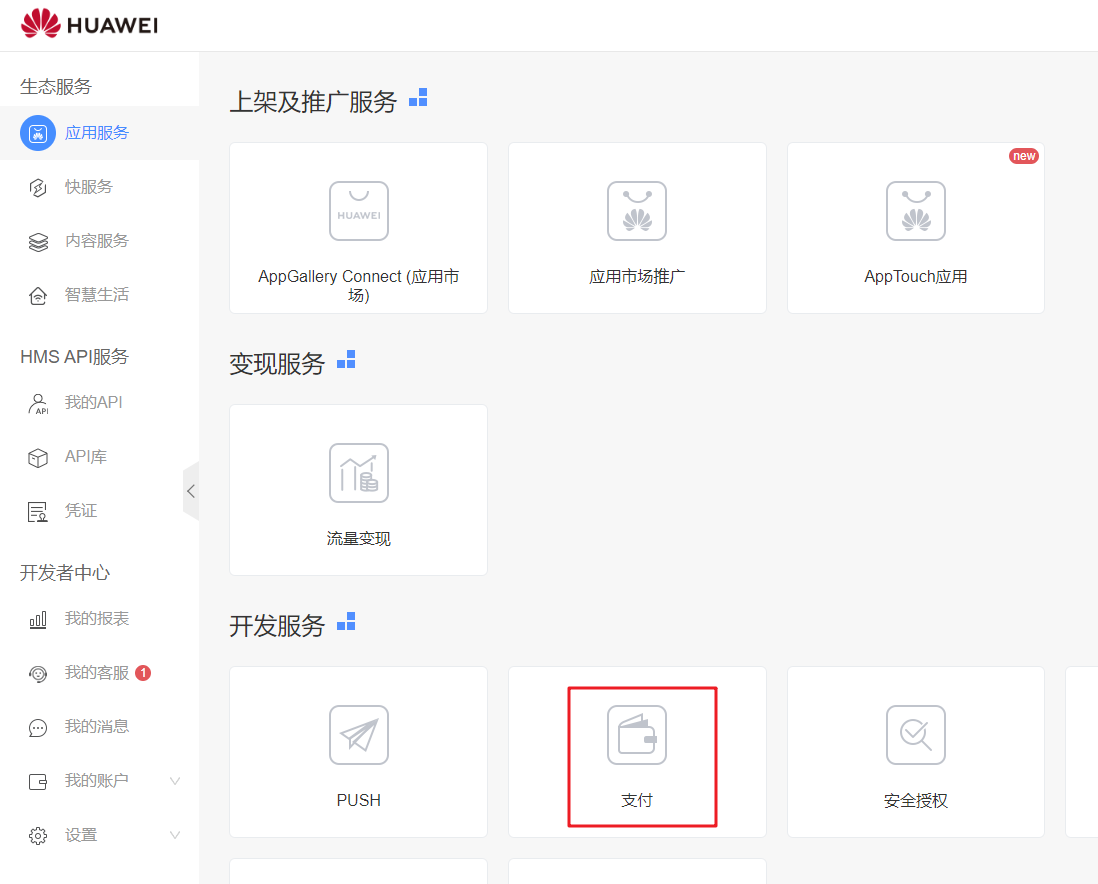Open the 安全授权 checkmark magnifier icon
1098x884 pixels.
(916, 735)
